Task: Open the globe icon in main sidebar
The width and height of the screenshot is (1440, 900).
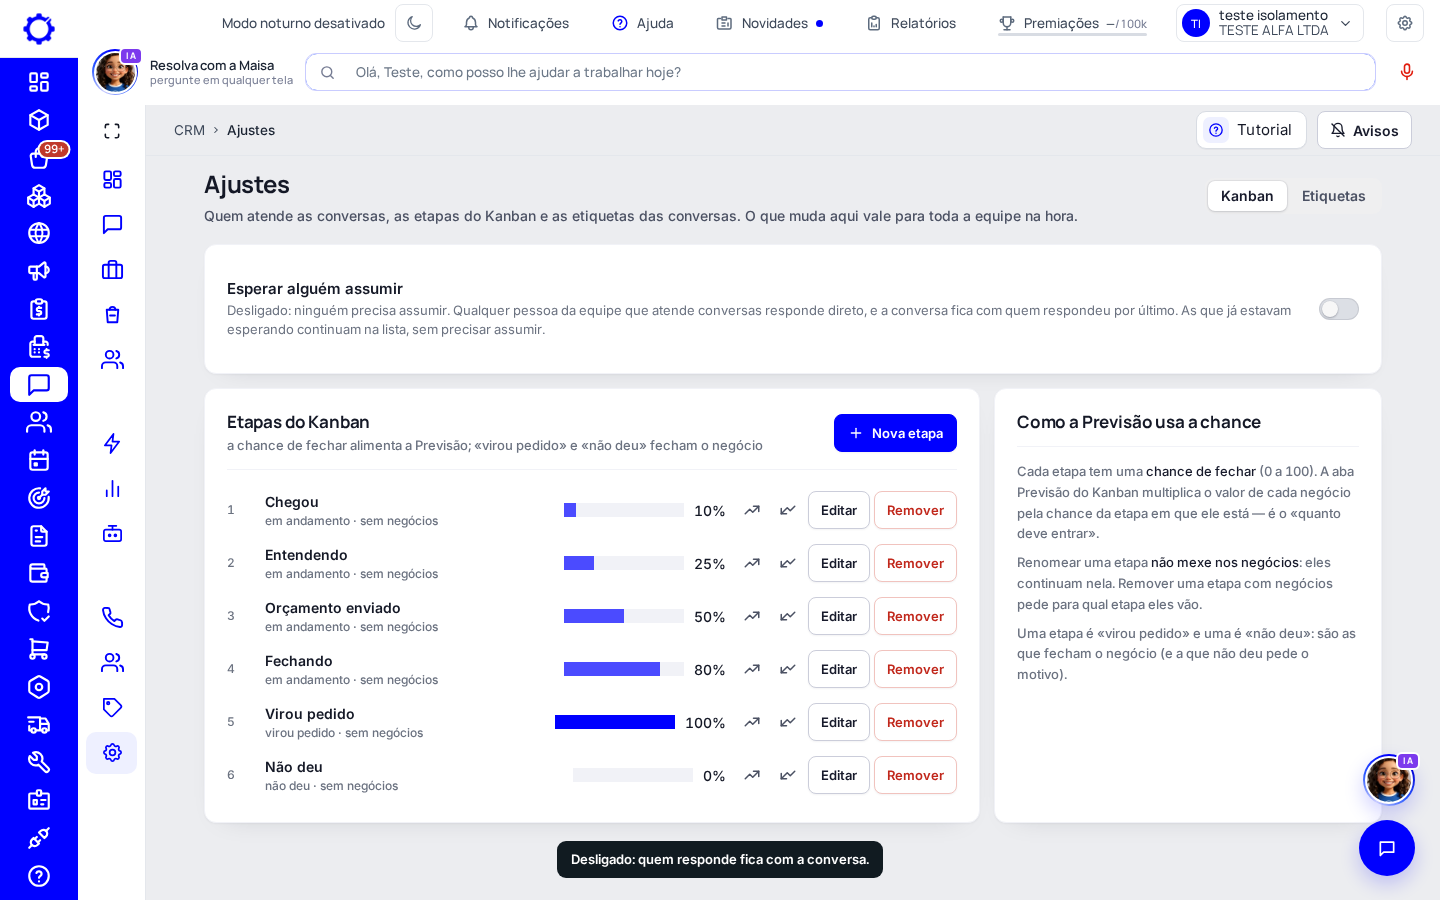Action: (39, 233)
